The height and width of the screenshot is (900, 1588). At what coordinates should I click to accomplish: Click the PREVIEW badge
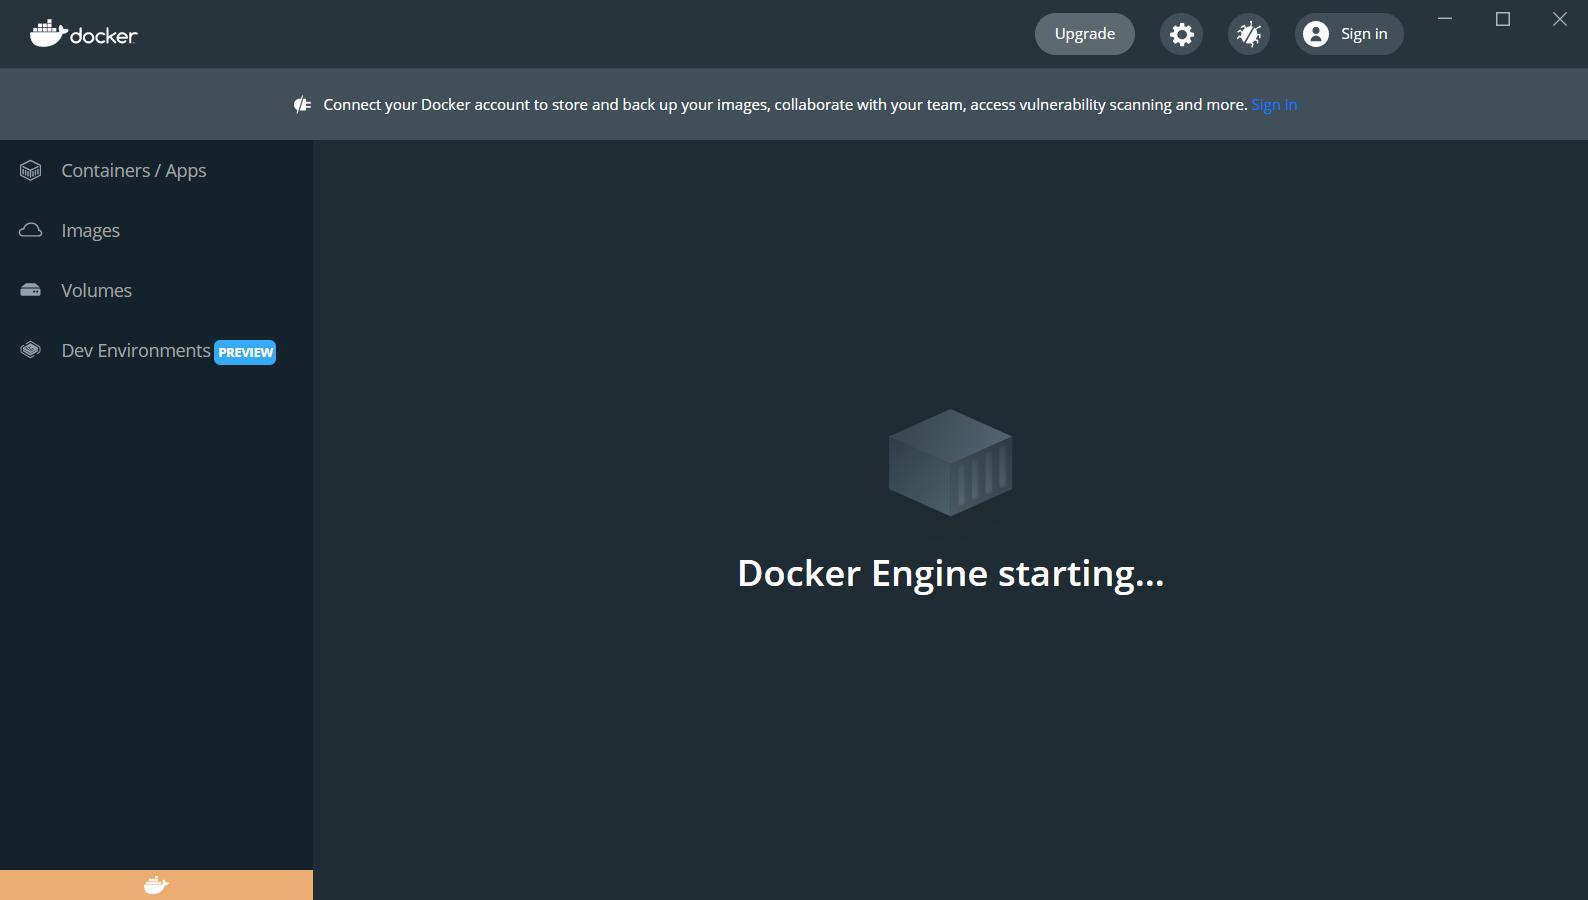(245, 352)
